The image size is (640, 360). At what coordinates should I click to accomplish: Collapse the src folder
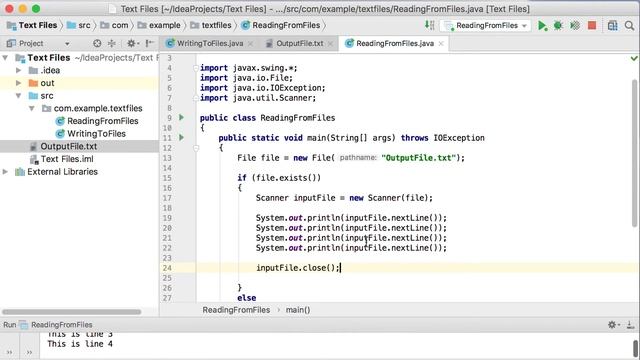[x=18, y=96]
